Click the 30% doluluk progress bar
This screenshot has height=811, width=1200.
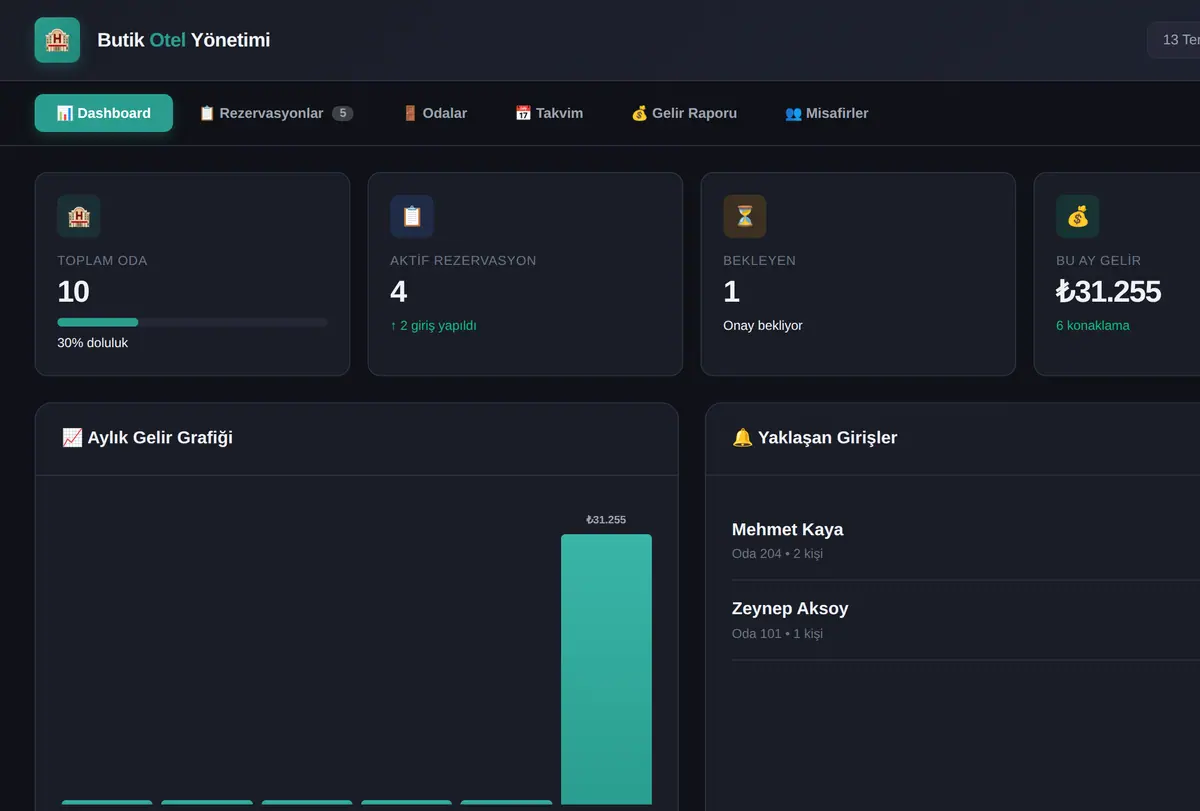pyautogui.click(x=192, y=322)
